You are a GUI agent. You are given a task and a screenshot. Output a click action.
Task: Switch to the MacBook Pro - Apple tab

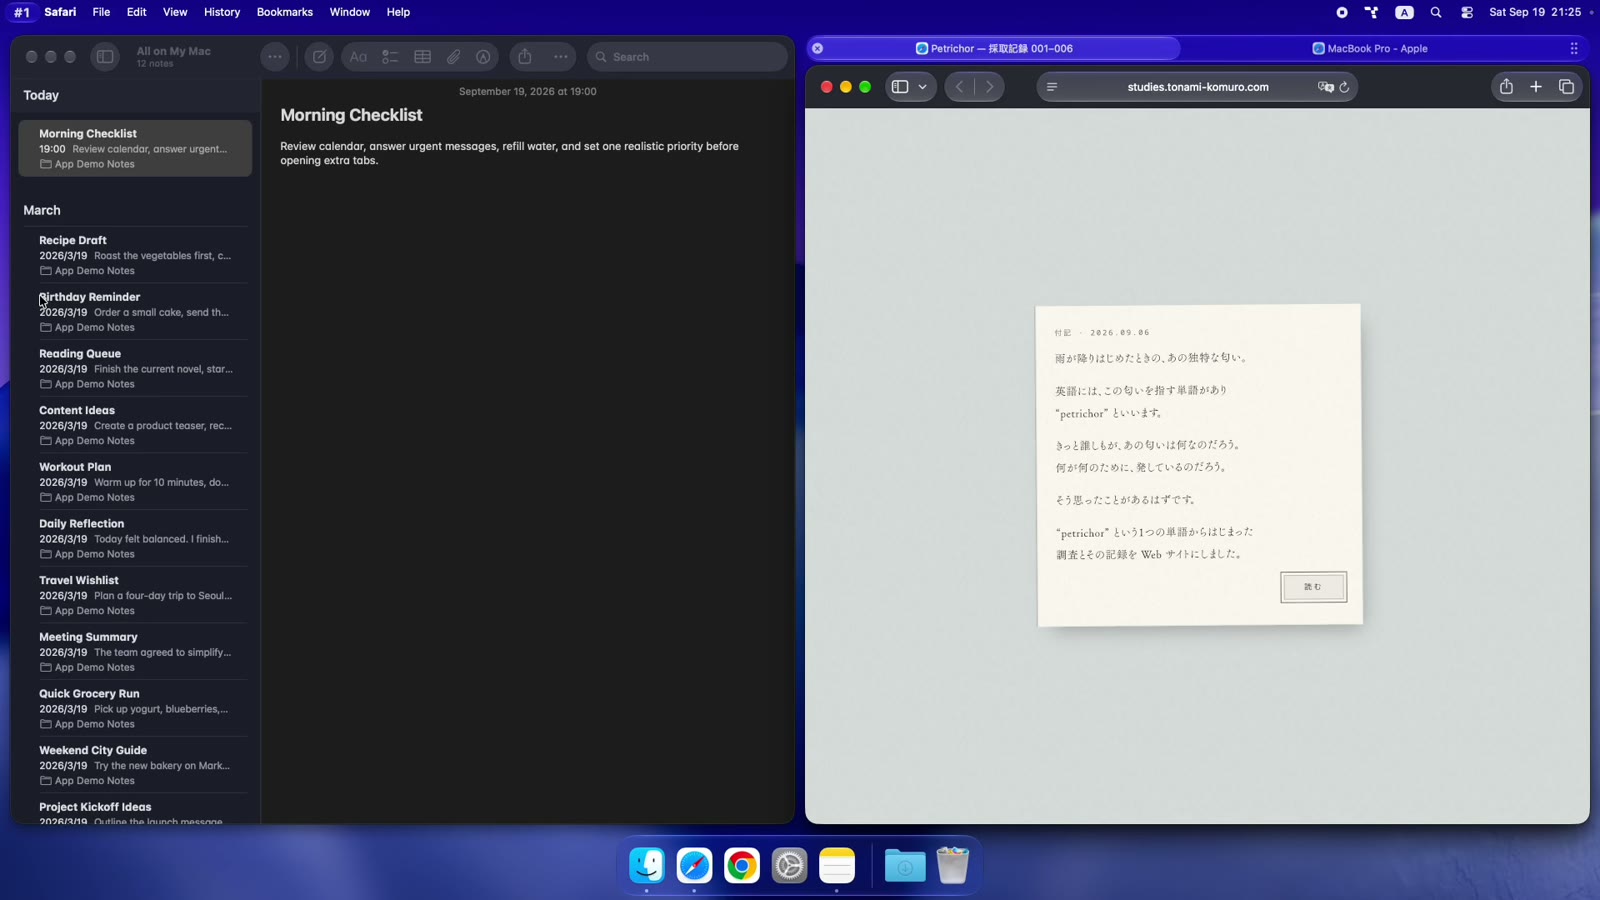point(1370,48)
